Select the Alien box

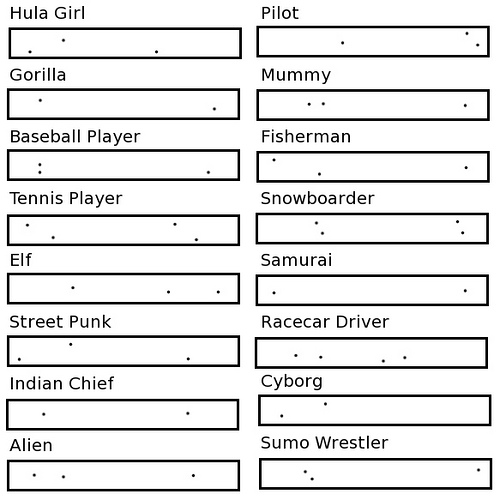[x=124, y=476]
